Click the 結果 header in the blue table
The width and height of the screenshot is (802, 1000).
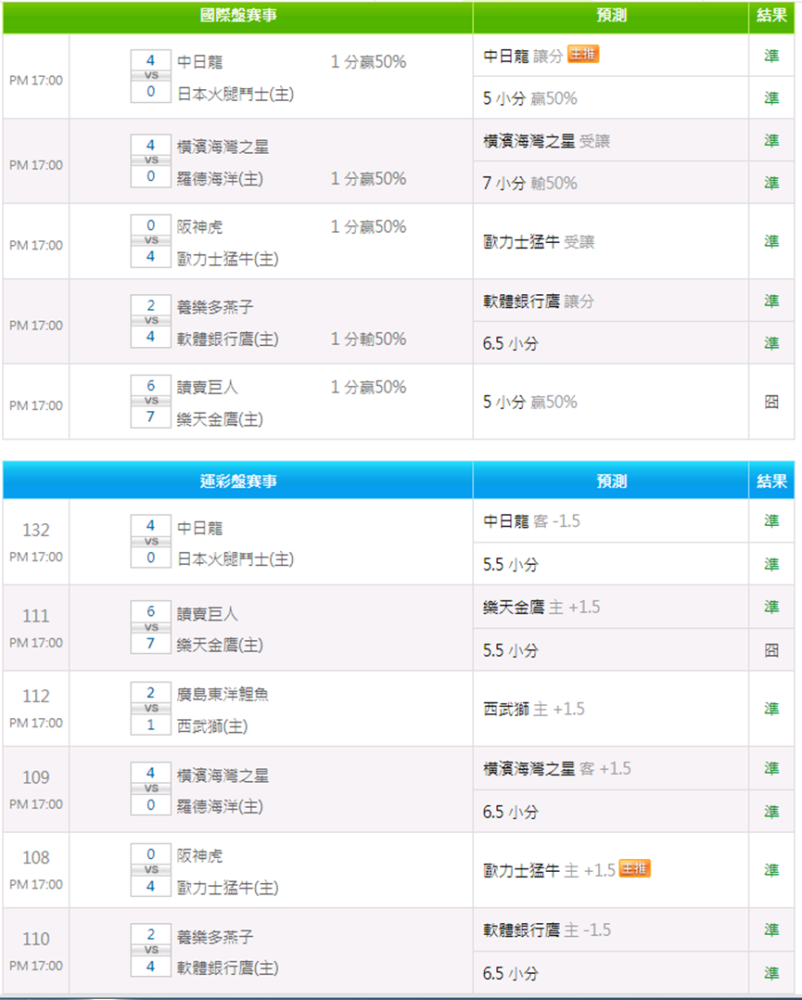click(x=771, y=481)
